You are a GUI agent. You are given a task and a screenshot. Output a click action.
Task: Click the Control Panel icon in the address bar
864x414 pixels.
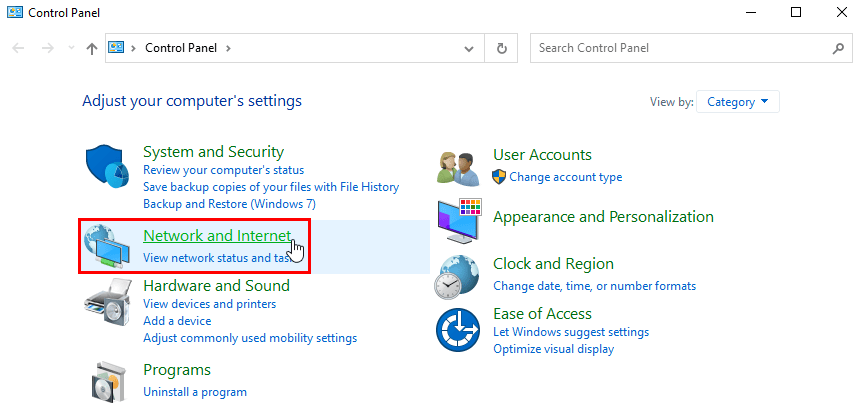pos(116,47)
